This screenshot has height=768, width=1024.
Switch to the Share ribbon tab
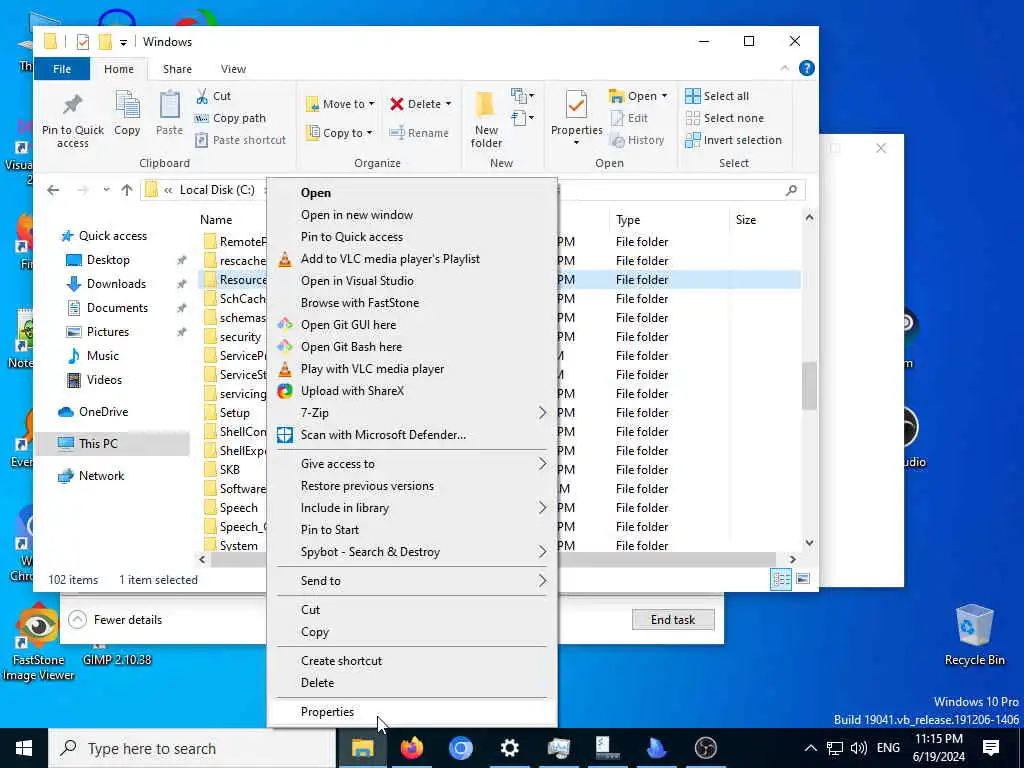[177, 69]
